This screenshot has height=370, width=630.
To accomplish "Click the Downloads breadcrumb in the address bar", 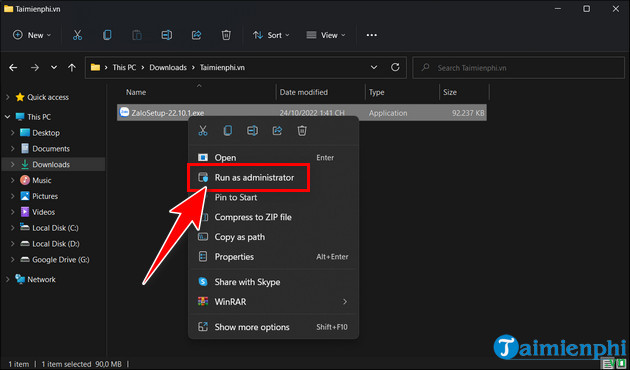I will [x=168, y=67].
